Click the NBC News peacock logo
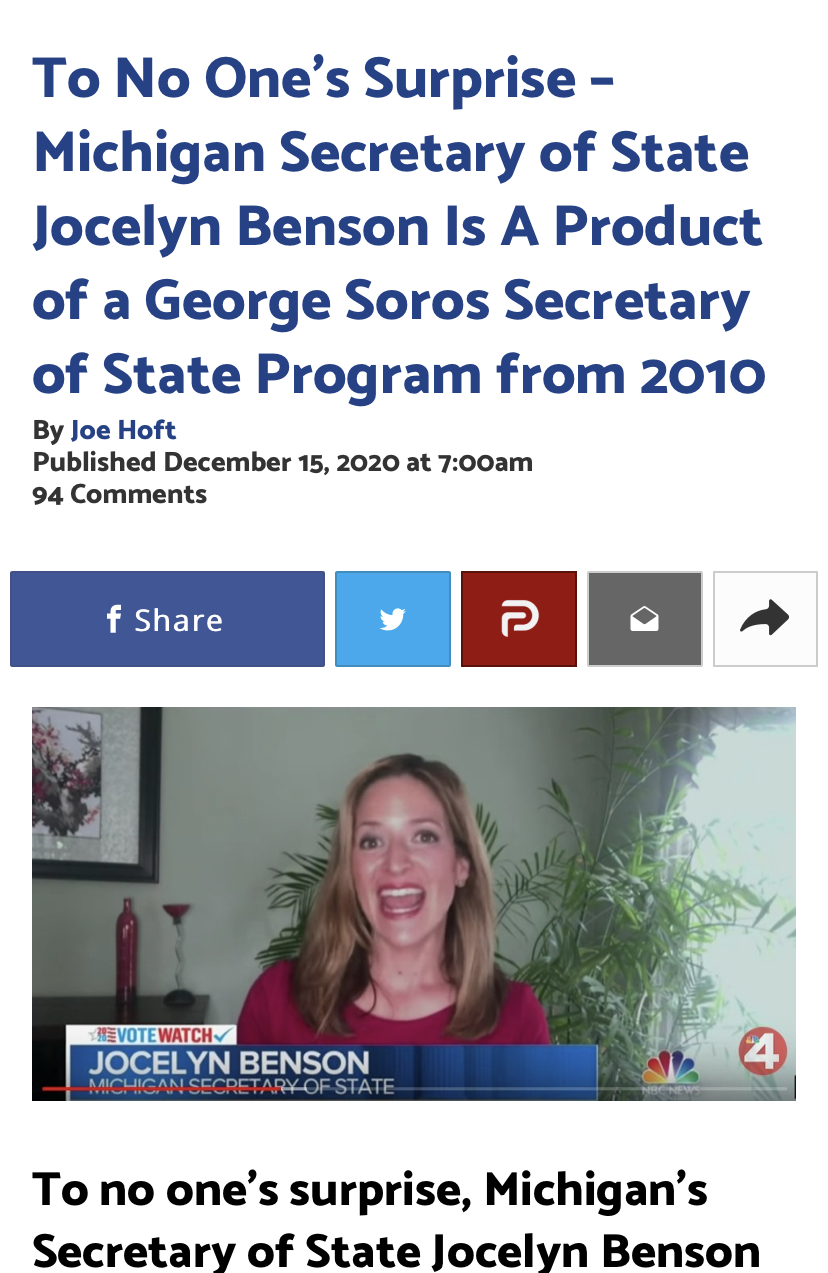Screen dimensions: 828x1273 (x=671, y=1071)
